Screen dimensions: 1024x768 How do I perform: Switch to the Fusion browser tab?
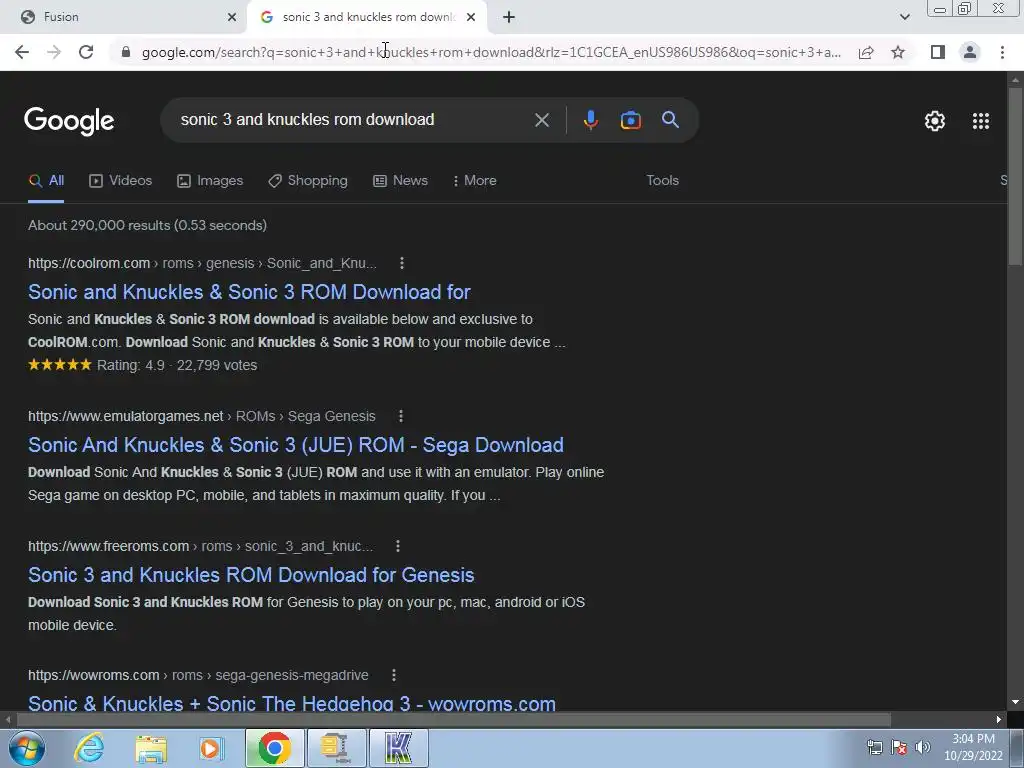point(124,17)
